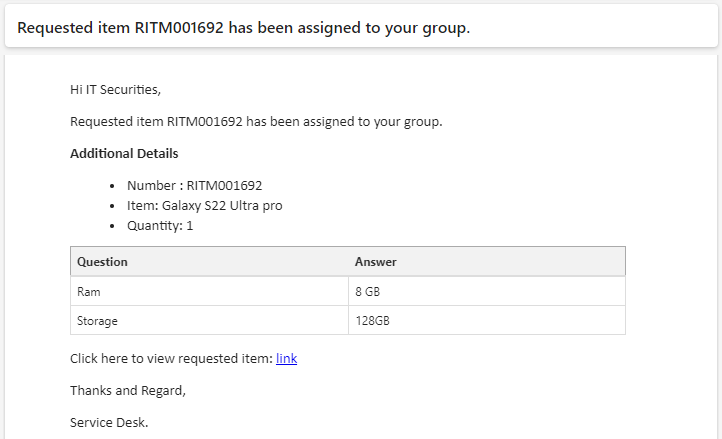Viewport: 722px width, 439px height.
Task: Click the Quantity: 1 list item
Action: (160, 226)
